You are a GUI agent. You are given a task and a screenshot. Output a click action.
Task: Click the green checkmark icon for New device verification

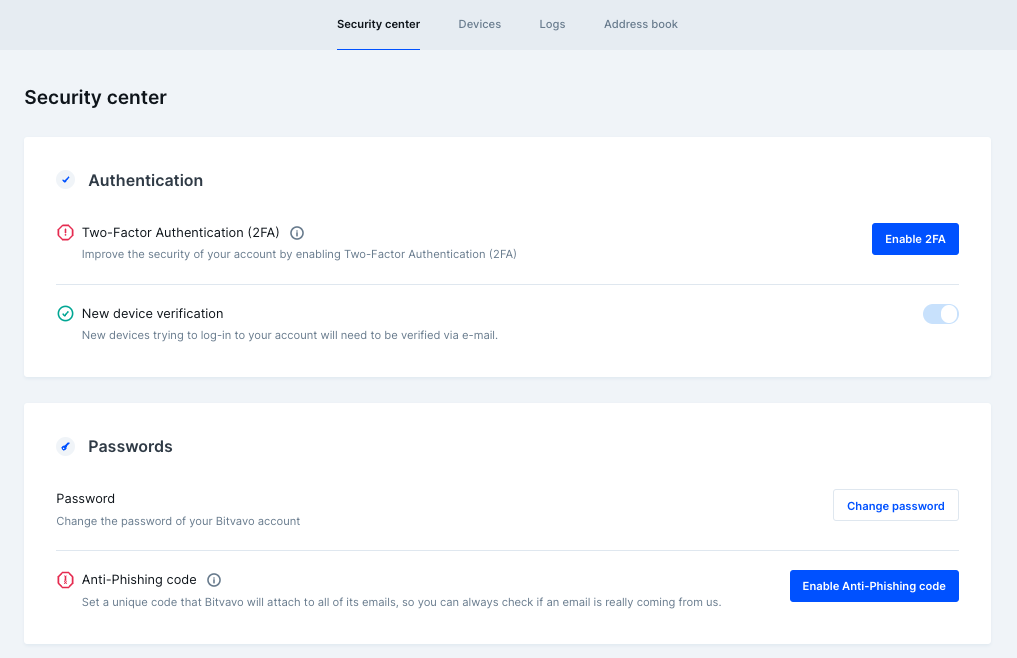click(66, 313)
